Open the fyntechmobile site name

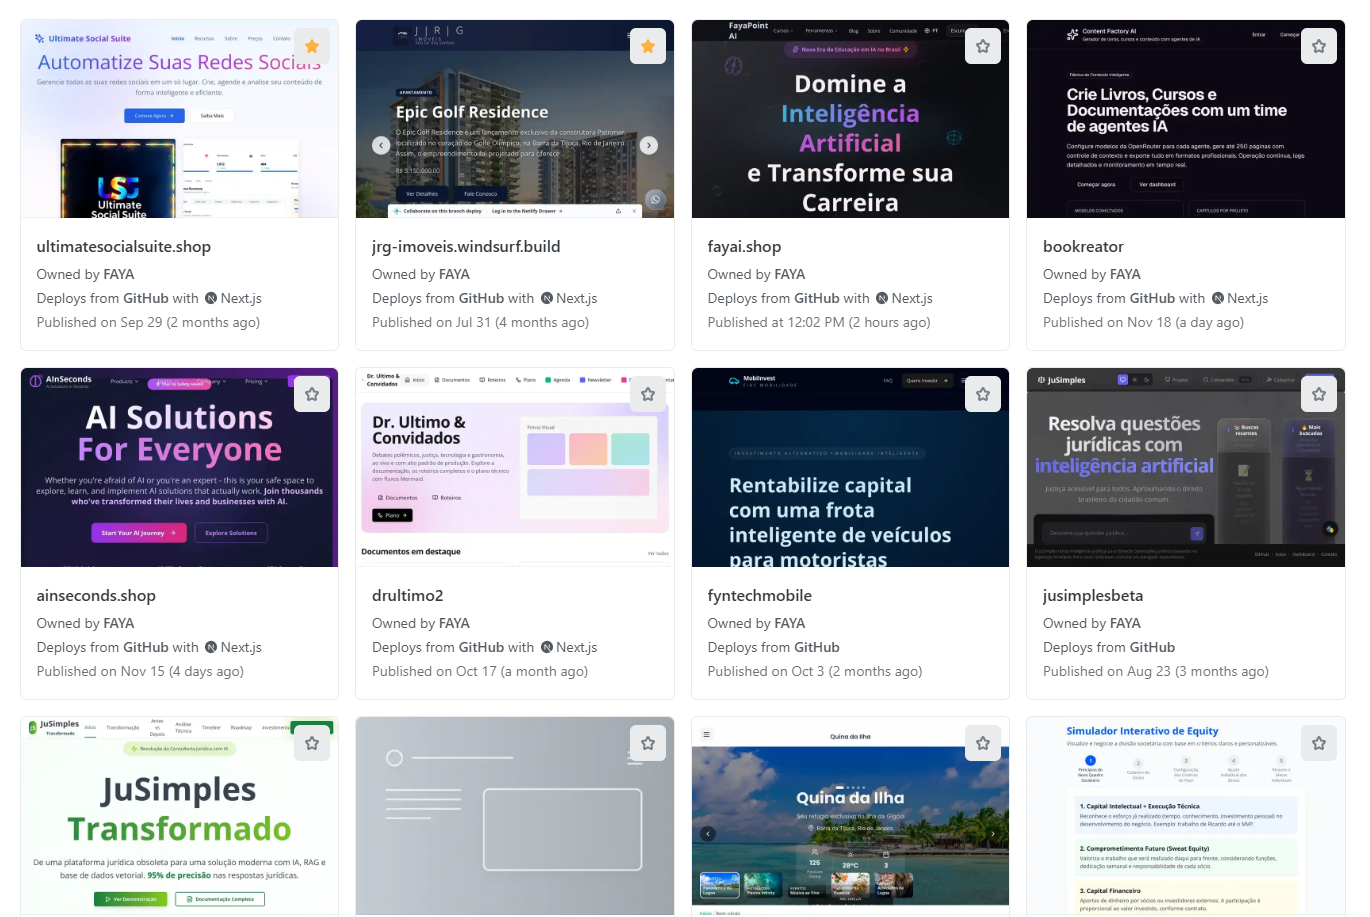pyautogui.click(x=759, y=596)
